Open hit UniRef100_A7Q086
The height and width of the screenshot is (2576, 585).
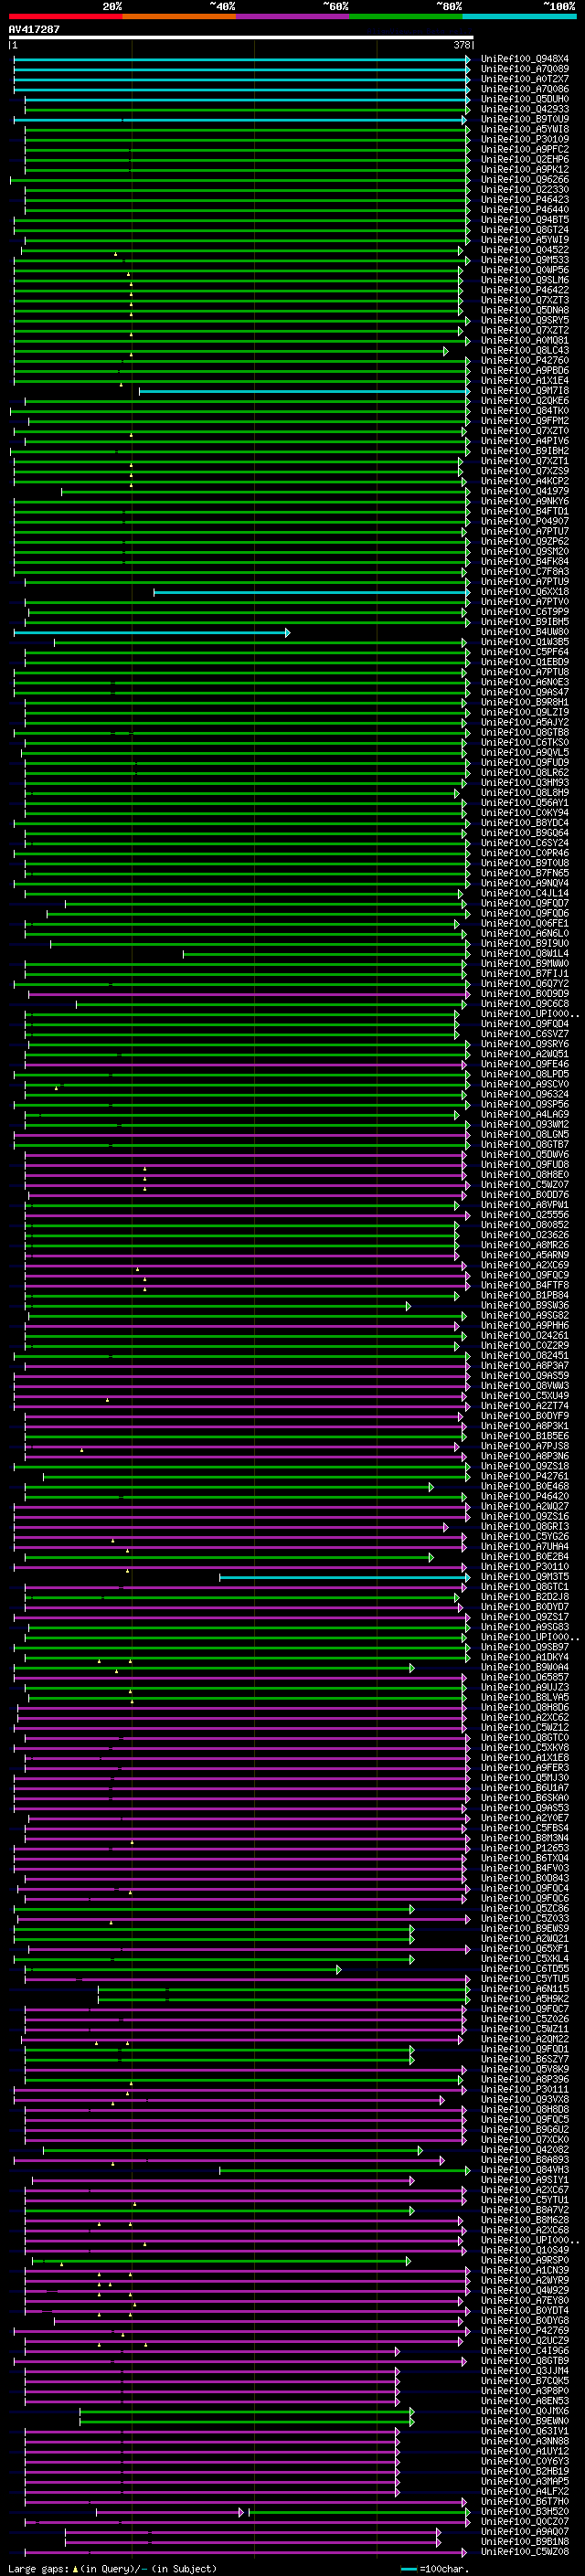point(525,89)
